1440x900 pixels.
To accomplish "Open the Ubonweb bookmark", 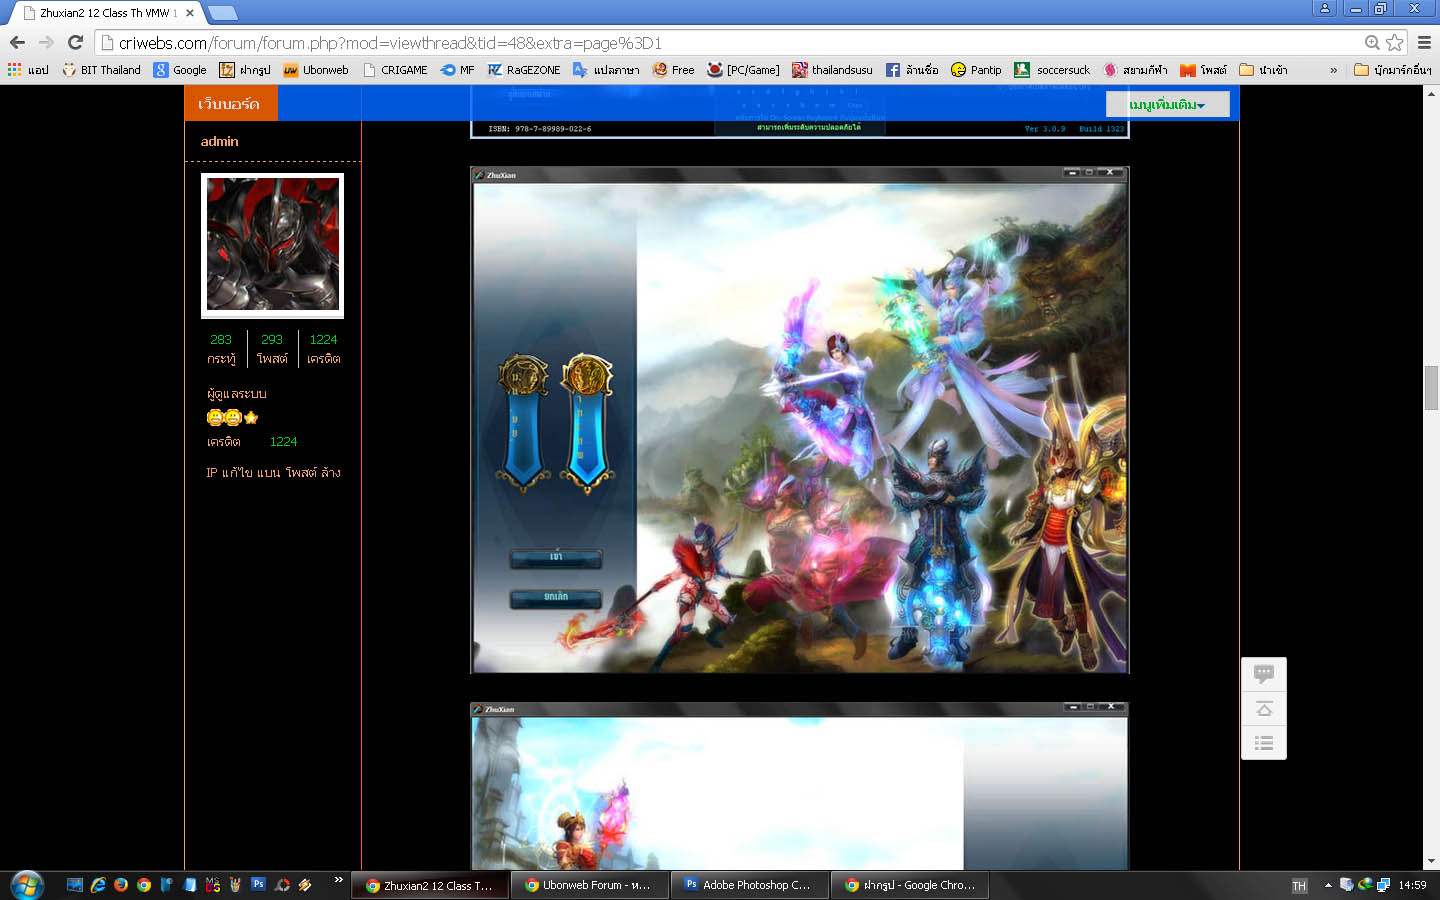I will tap(316, 70).
